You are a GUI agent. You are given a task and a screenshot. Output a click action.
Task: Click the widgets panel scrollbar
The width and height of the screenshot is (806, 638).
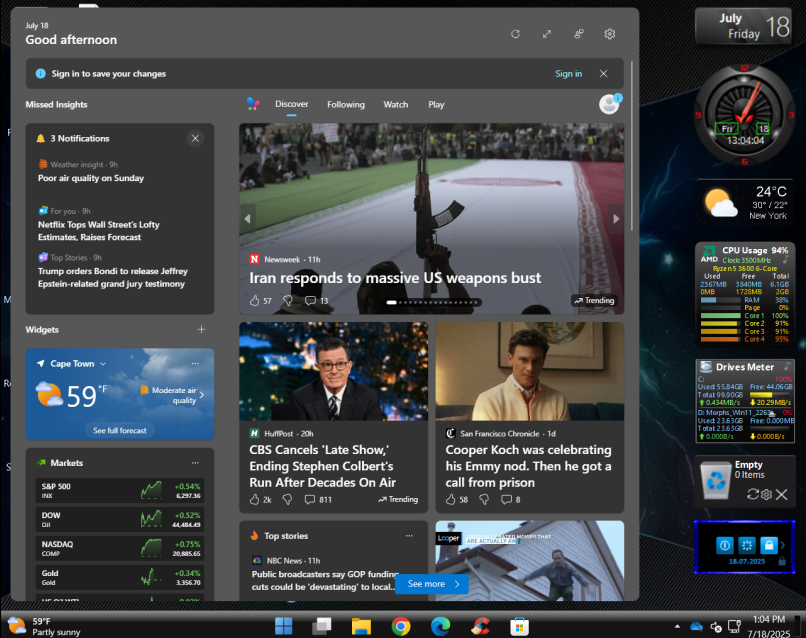[x=632, y=145]
